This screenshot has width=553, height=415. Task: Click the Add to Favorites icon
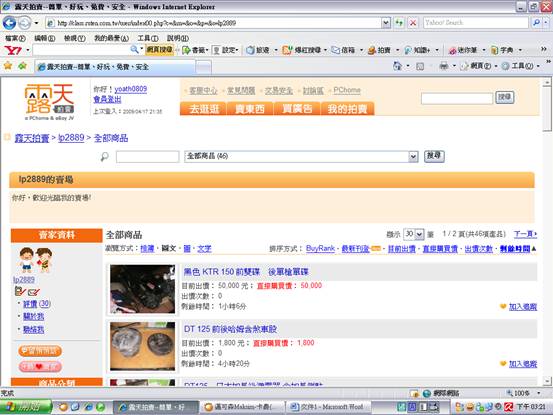[22, 66]
